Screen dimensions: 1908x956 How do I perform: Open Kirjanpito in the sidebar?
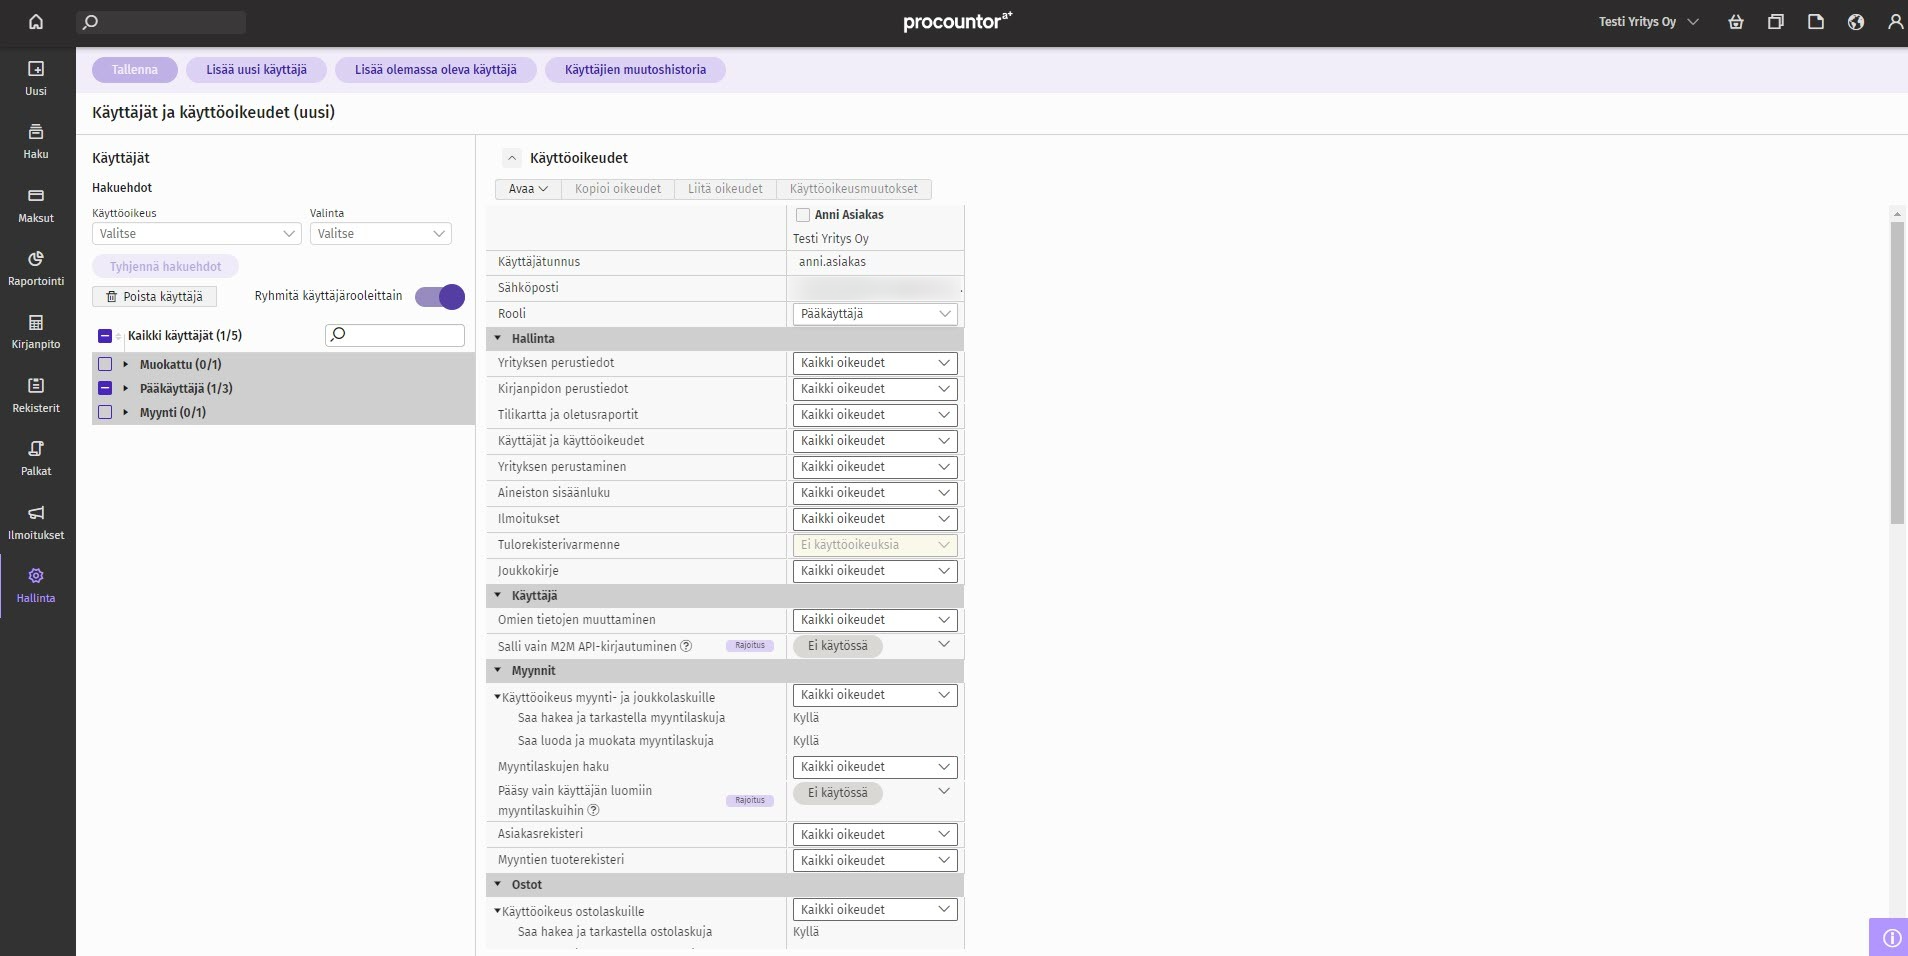click(x=36, y=331)
